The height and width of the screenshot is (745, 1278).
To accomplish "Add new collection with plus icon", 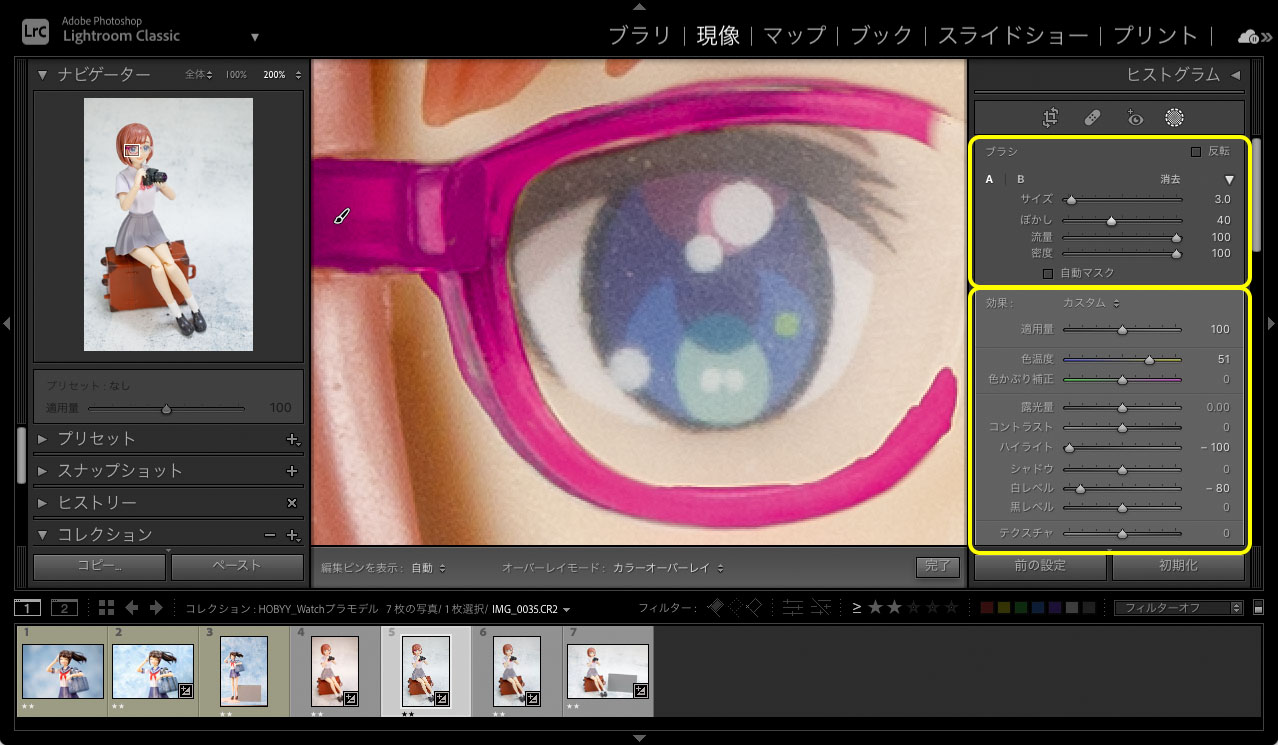I will [x=293, y=535].
